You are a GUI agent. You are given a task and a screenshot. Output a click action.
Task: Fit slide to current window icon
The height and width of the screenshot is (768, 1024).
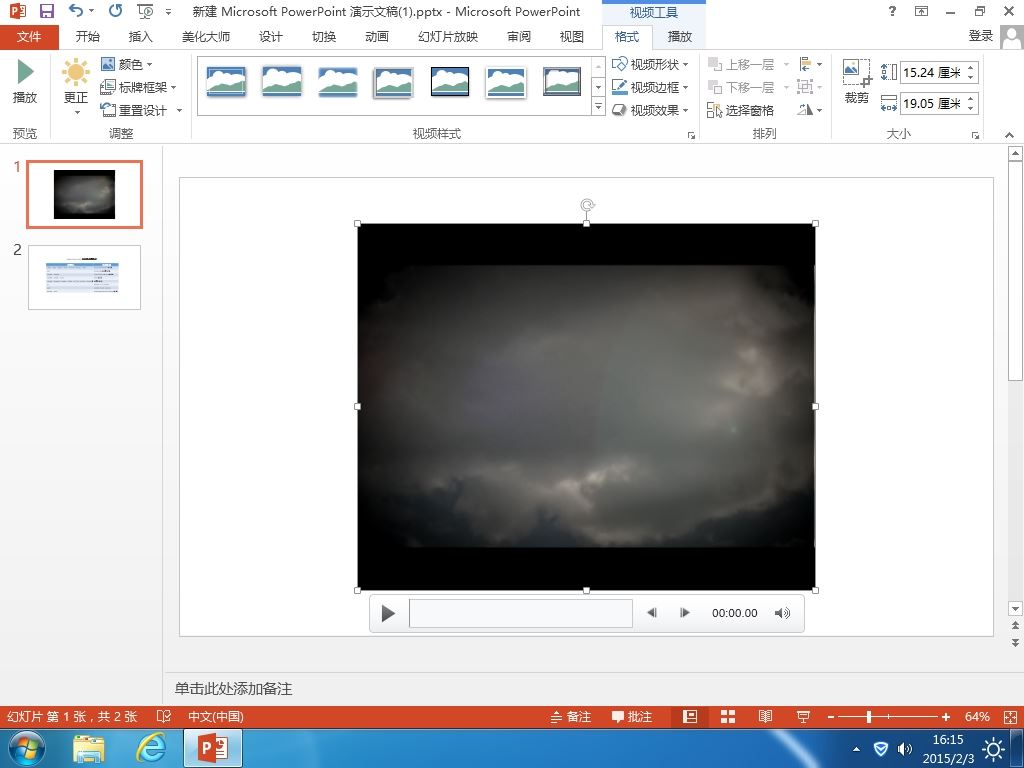1010,716
